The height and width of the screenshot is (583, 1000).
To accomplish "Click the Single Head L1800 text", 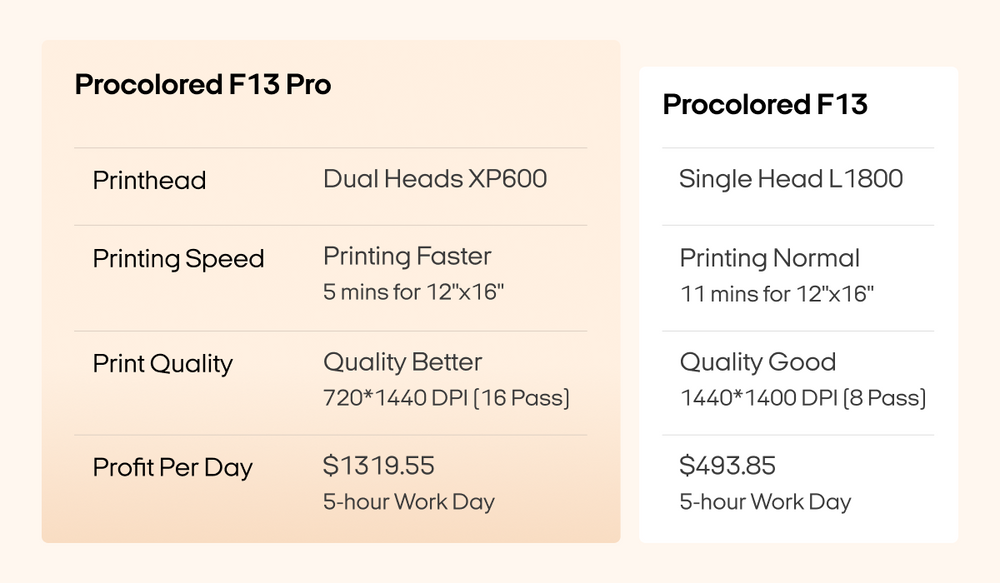I will (790, 179).
